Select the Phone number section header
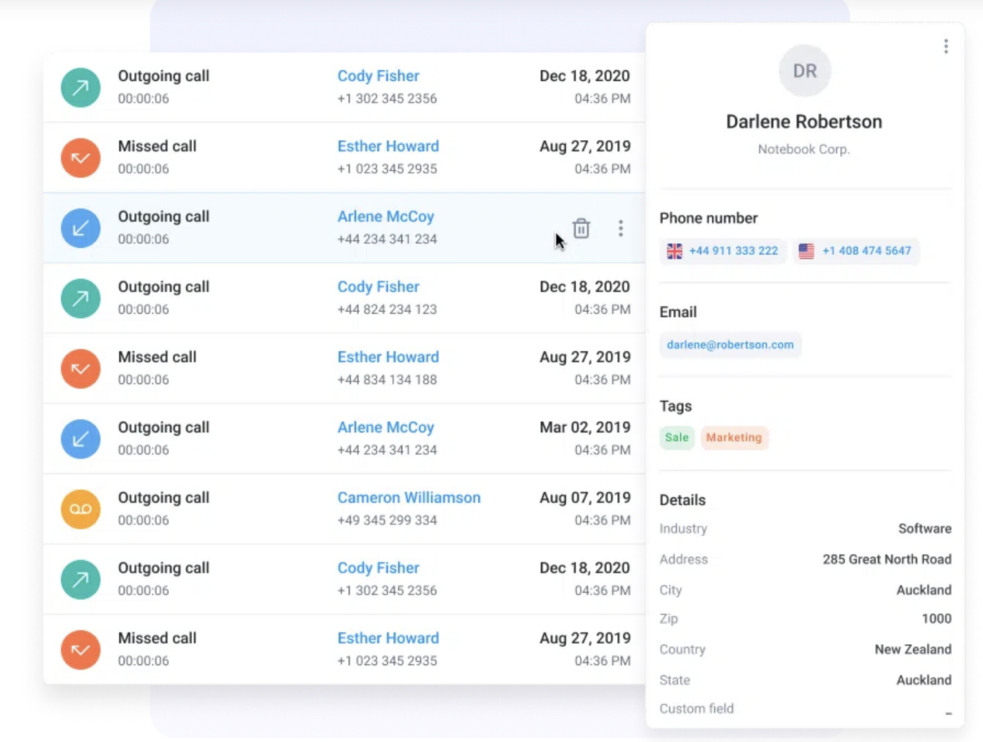The height and width of the screenshot is (742, 983). pyautogui.click(x=708, y=218)
